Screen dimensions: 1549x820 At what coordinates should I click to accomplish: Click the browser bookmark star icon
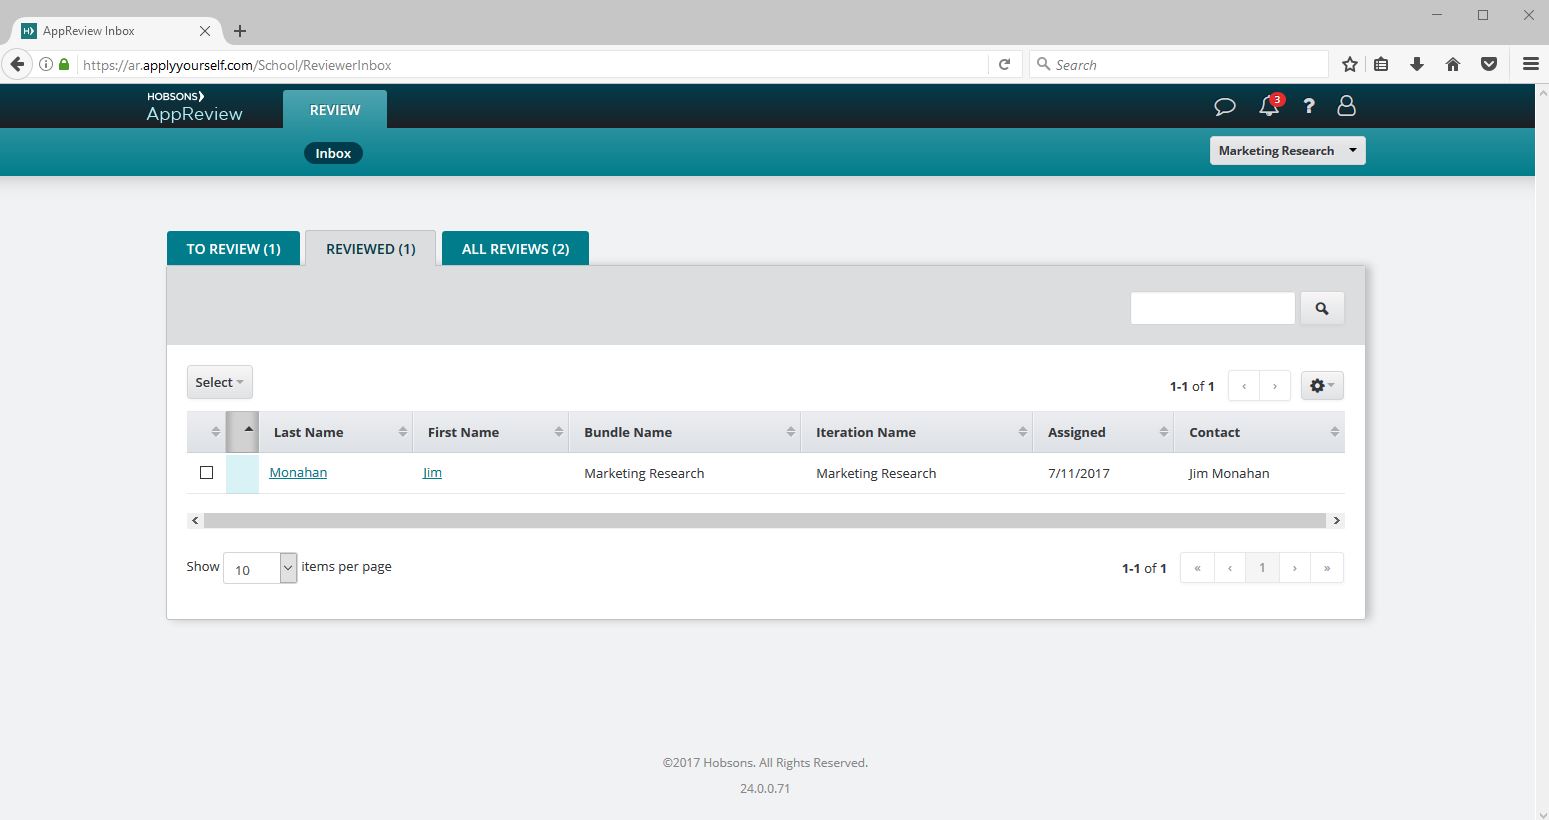tap(1349, 65)
